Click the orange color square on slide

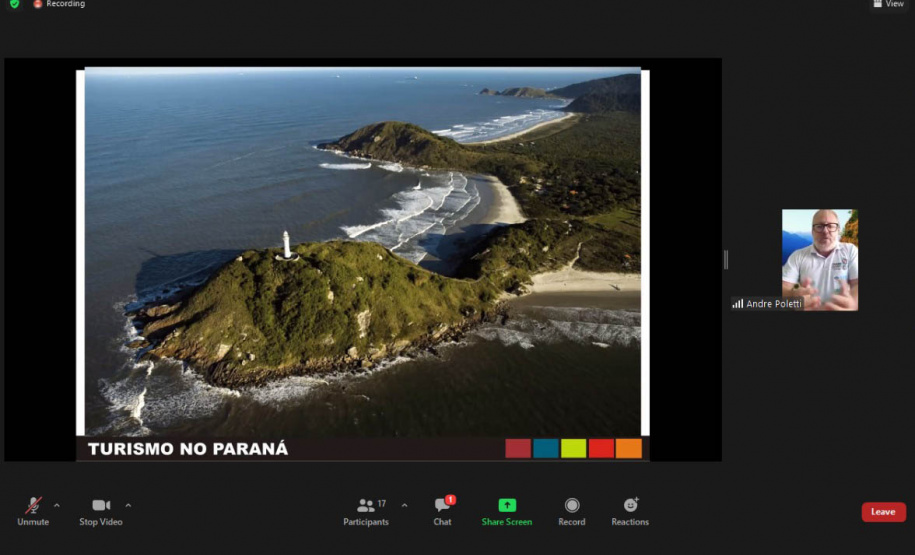coord(629,448)
